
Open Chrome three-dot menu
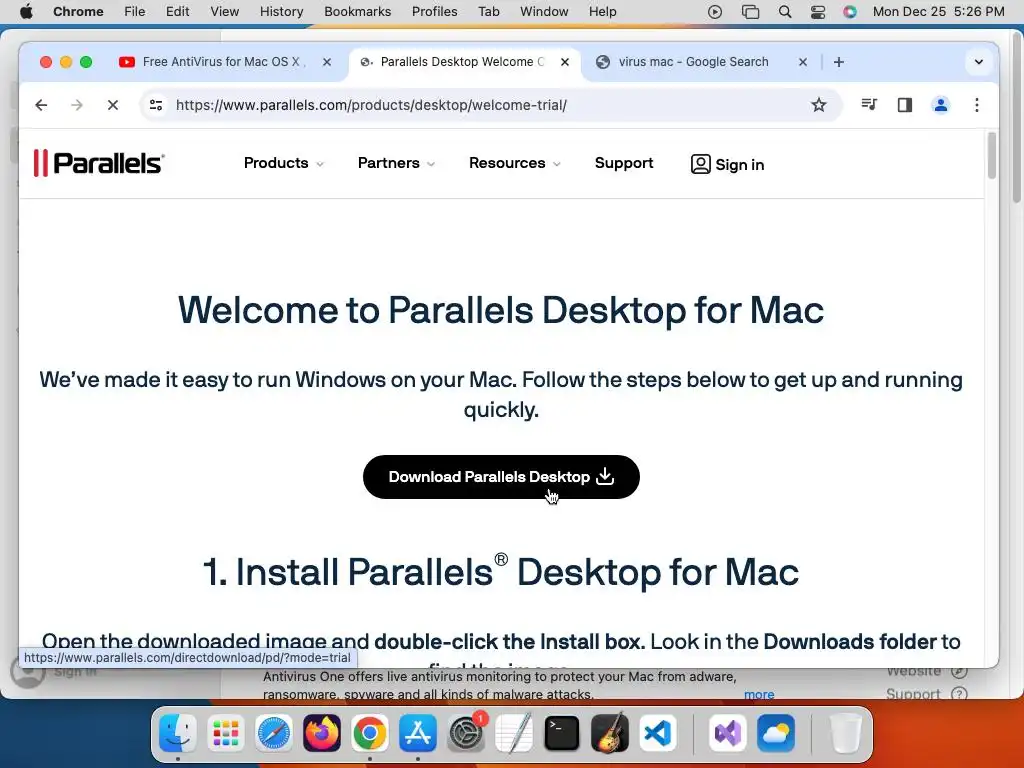coord(976,105)
